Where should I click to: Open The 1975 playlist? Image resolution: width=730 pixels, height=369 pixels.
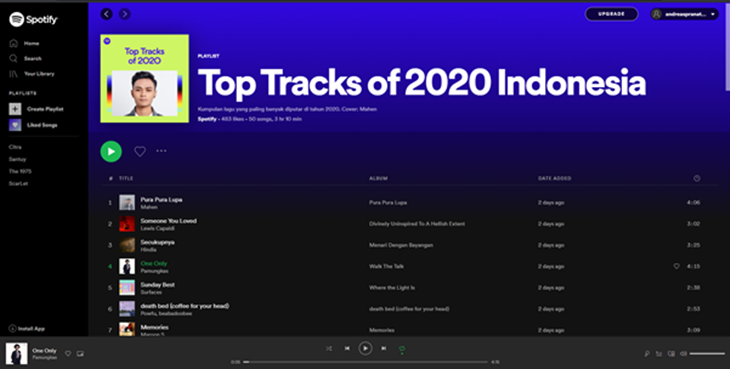point(20,171)
